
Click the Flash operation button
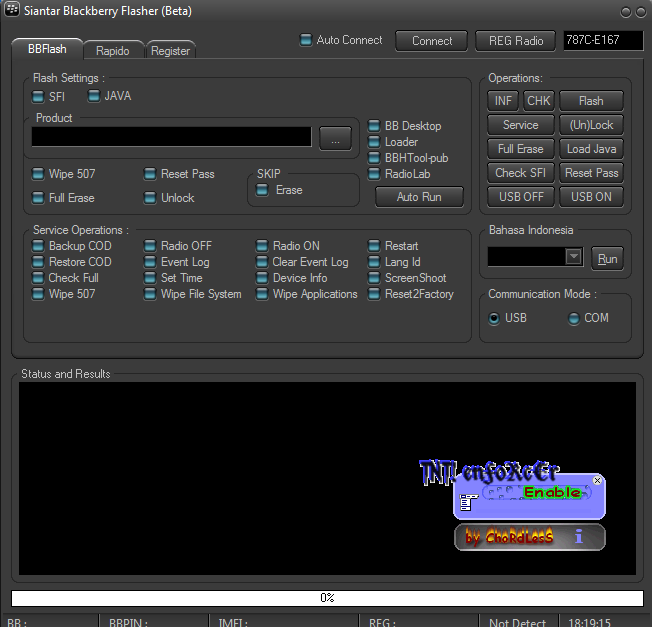pyautogui.click(x=591, y=101)
